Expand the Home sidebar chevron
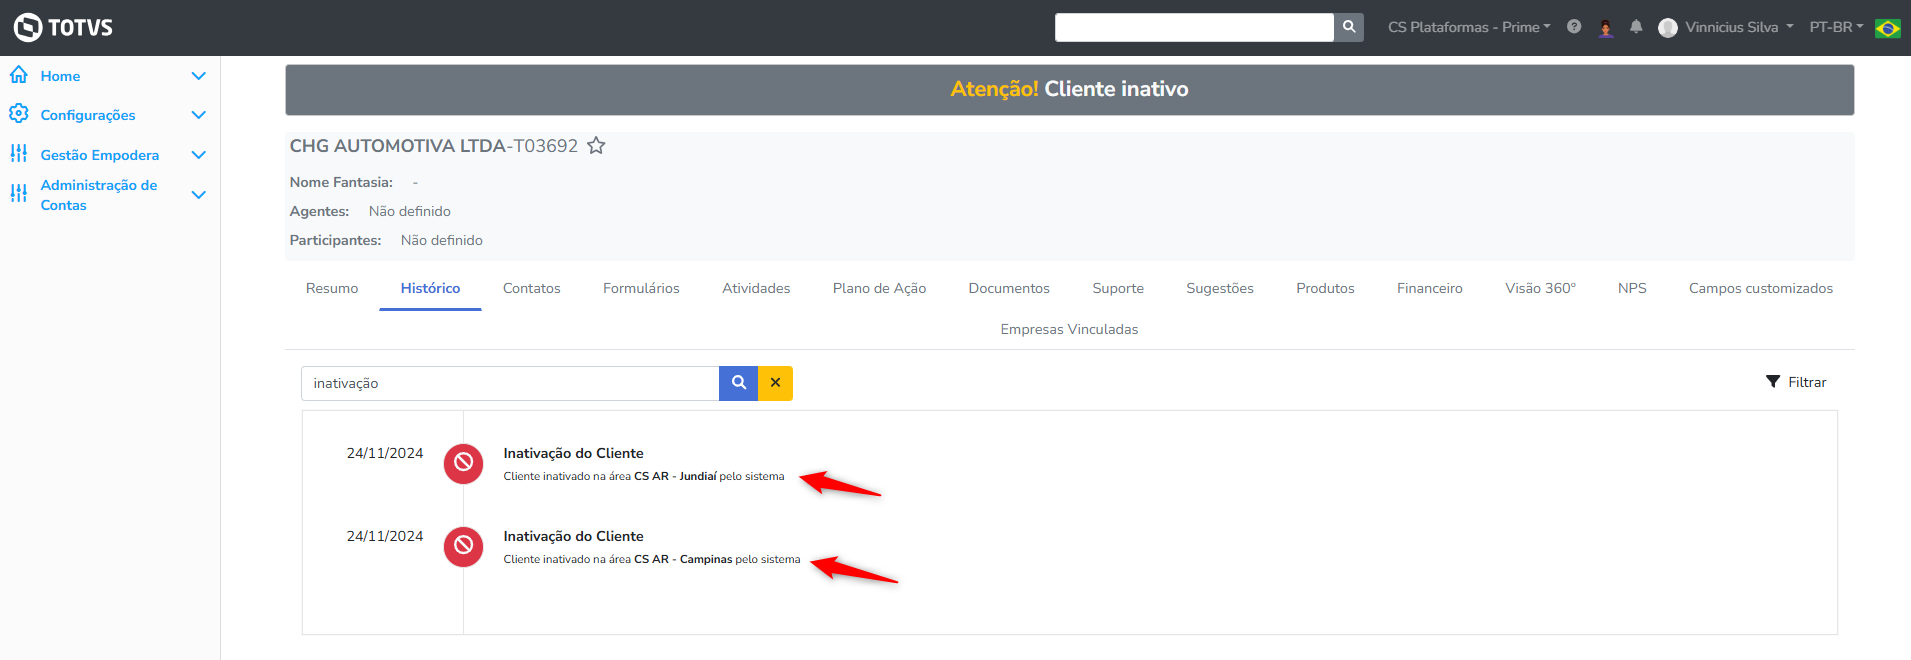 [198, 76]
